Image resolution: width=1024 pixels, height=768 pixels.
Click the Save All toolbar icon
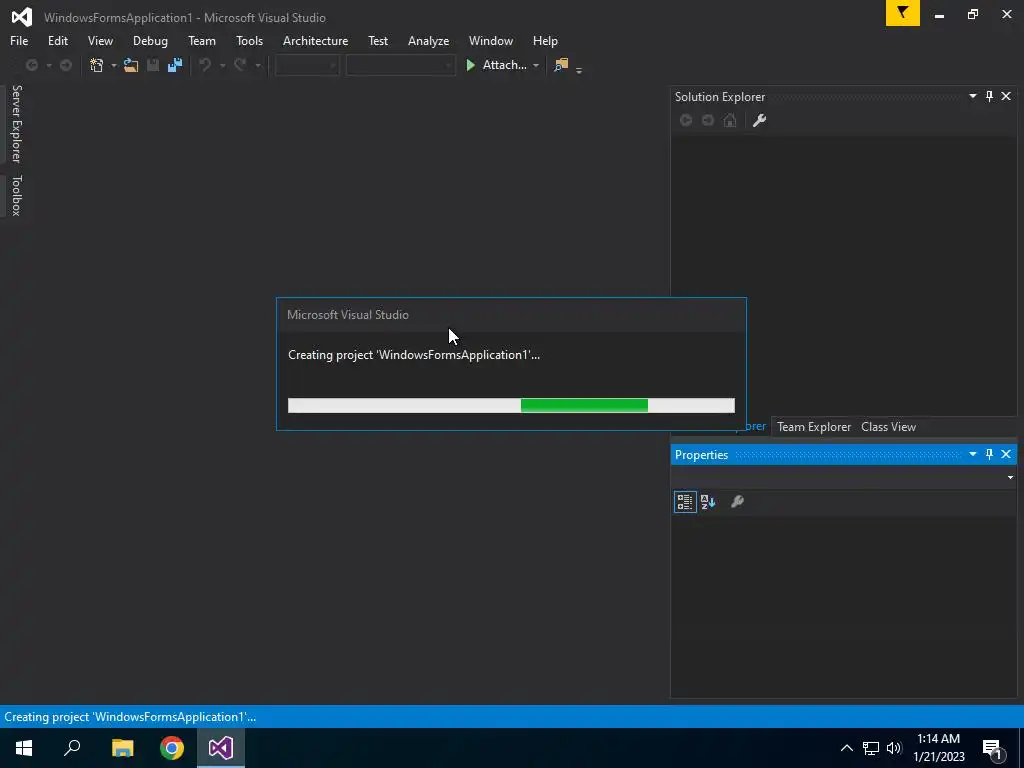[175, 65]
